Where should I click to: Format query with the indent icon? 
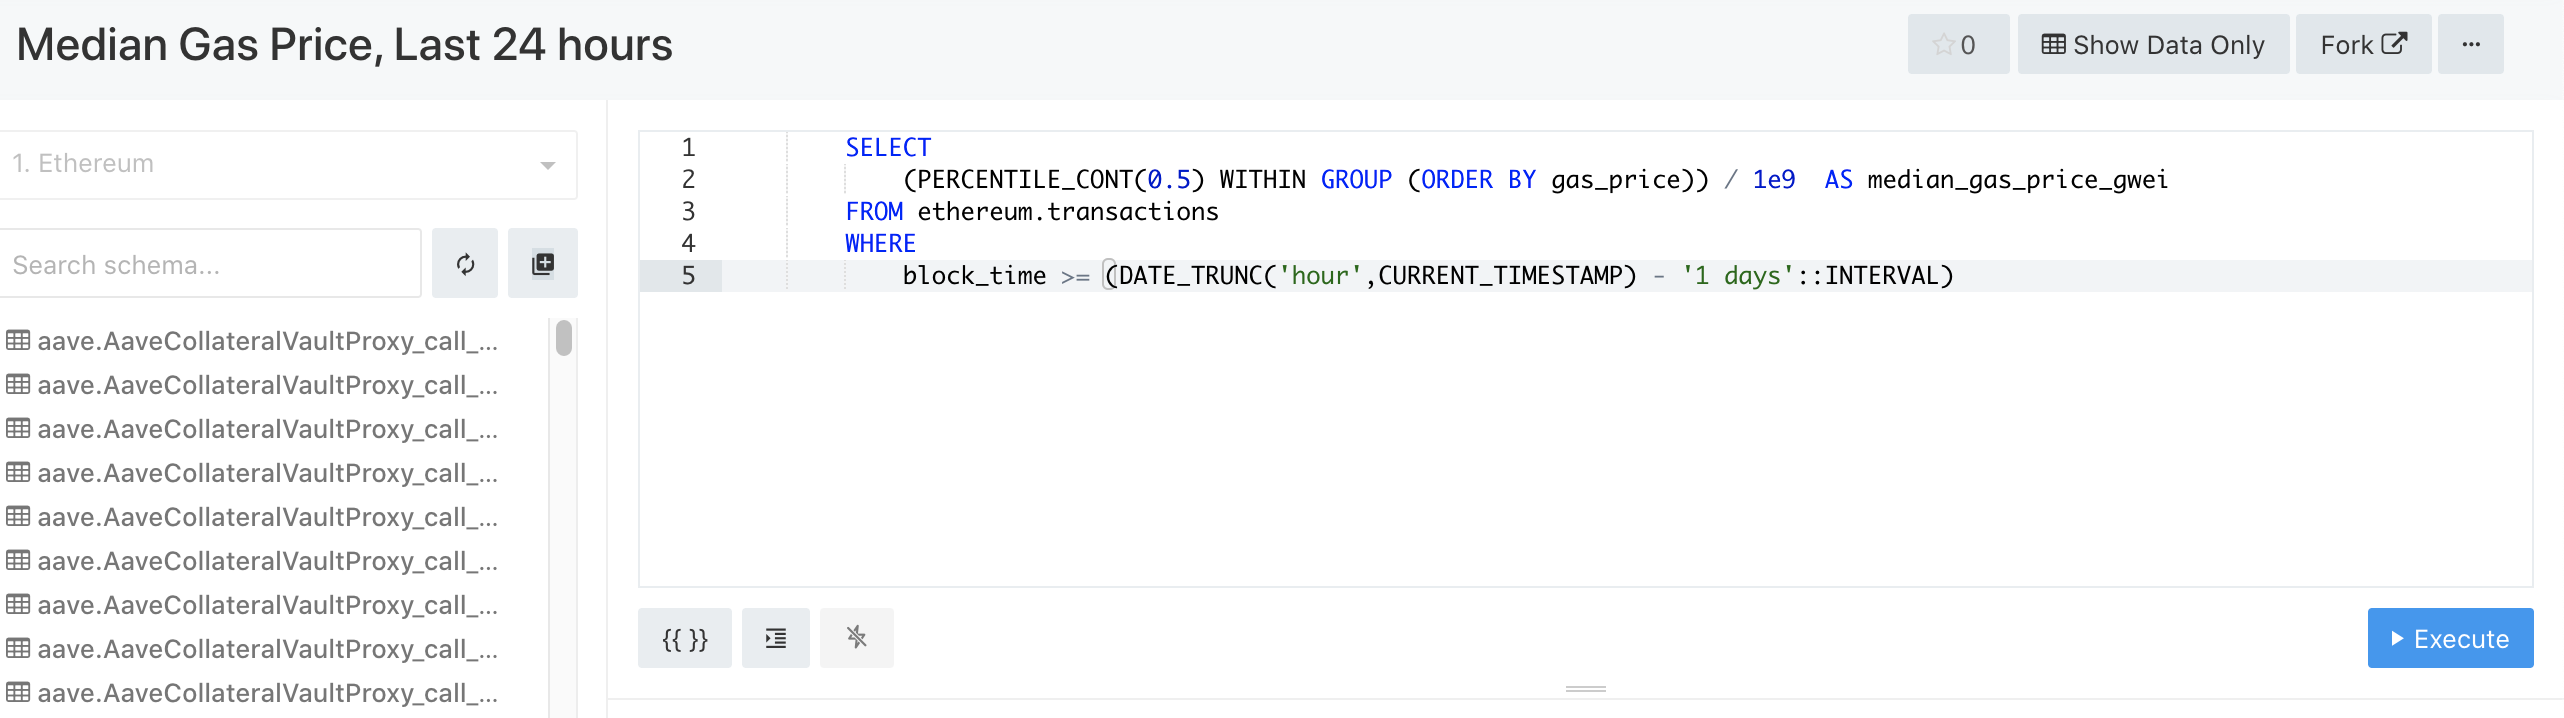point(776,638)
